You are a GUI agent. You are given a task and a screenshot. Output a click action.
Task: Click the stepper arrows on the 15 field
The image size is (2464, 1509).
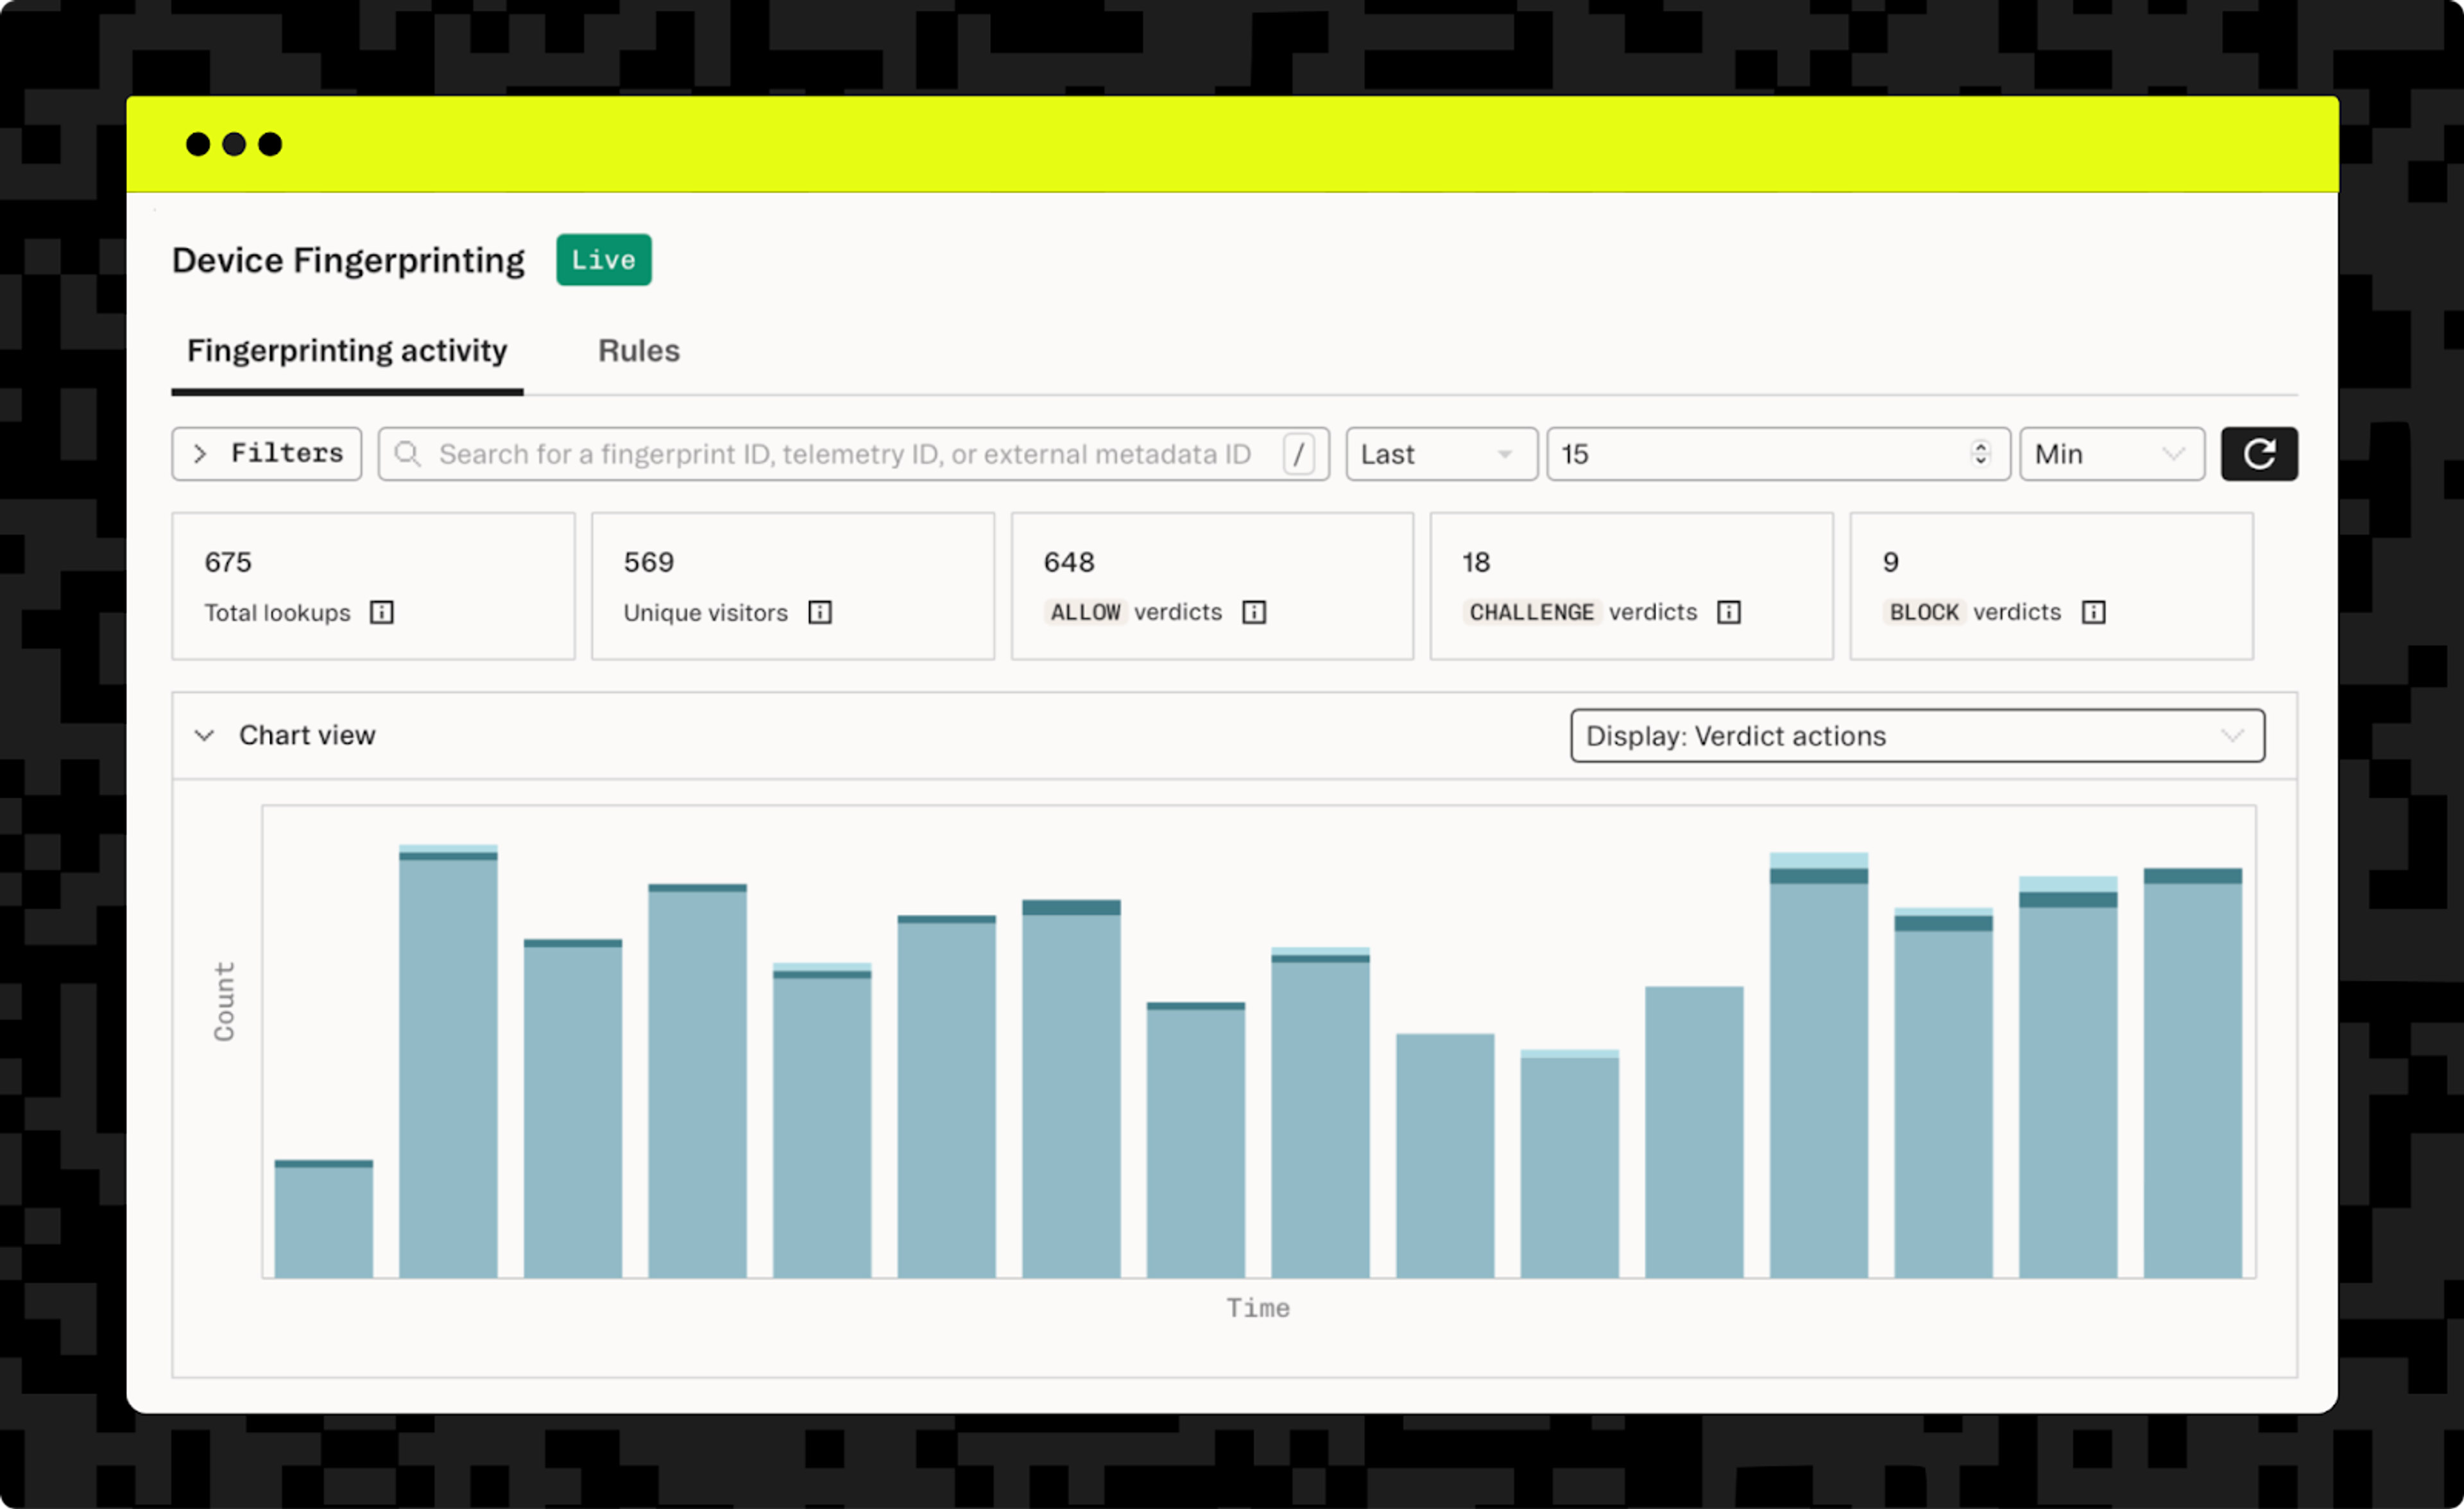click(x=1980, y=454)
